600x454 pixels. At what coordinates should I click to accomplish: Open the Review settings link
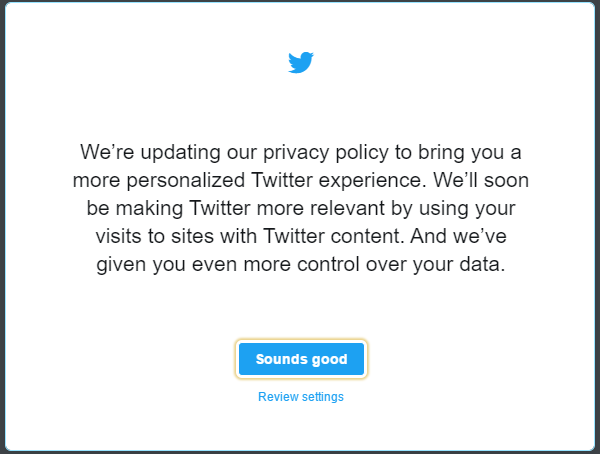301,397
